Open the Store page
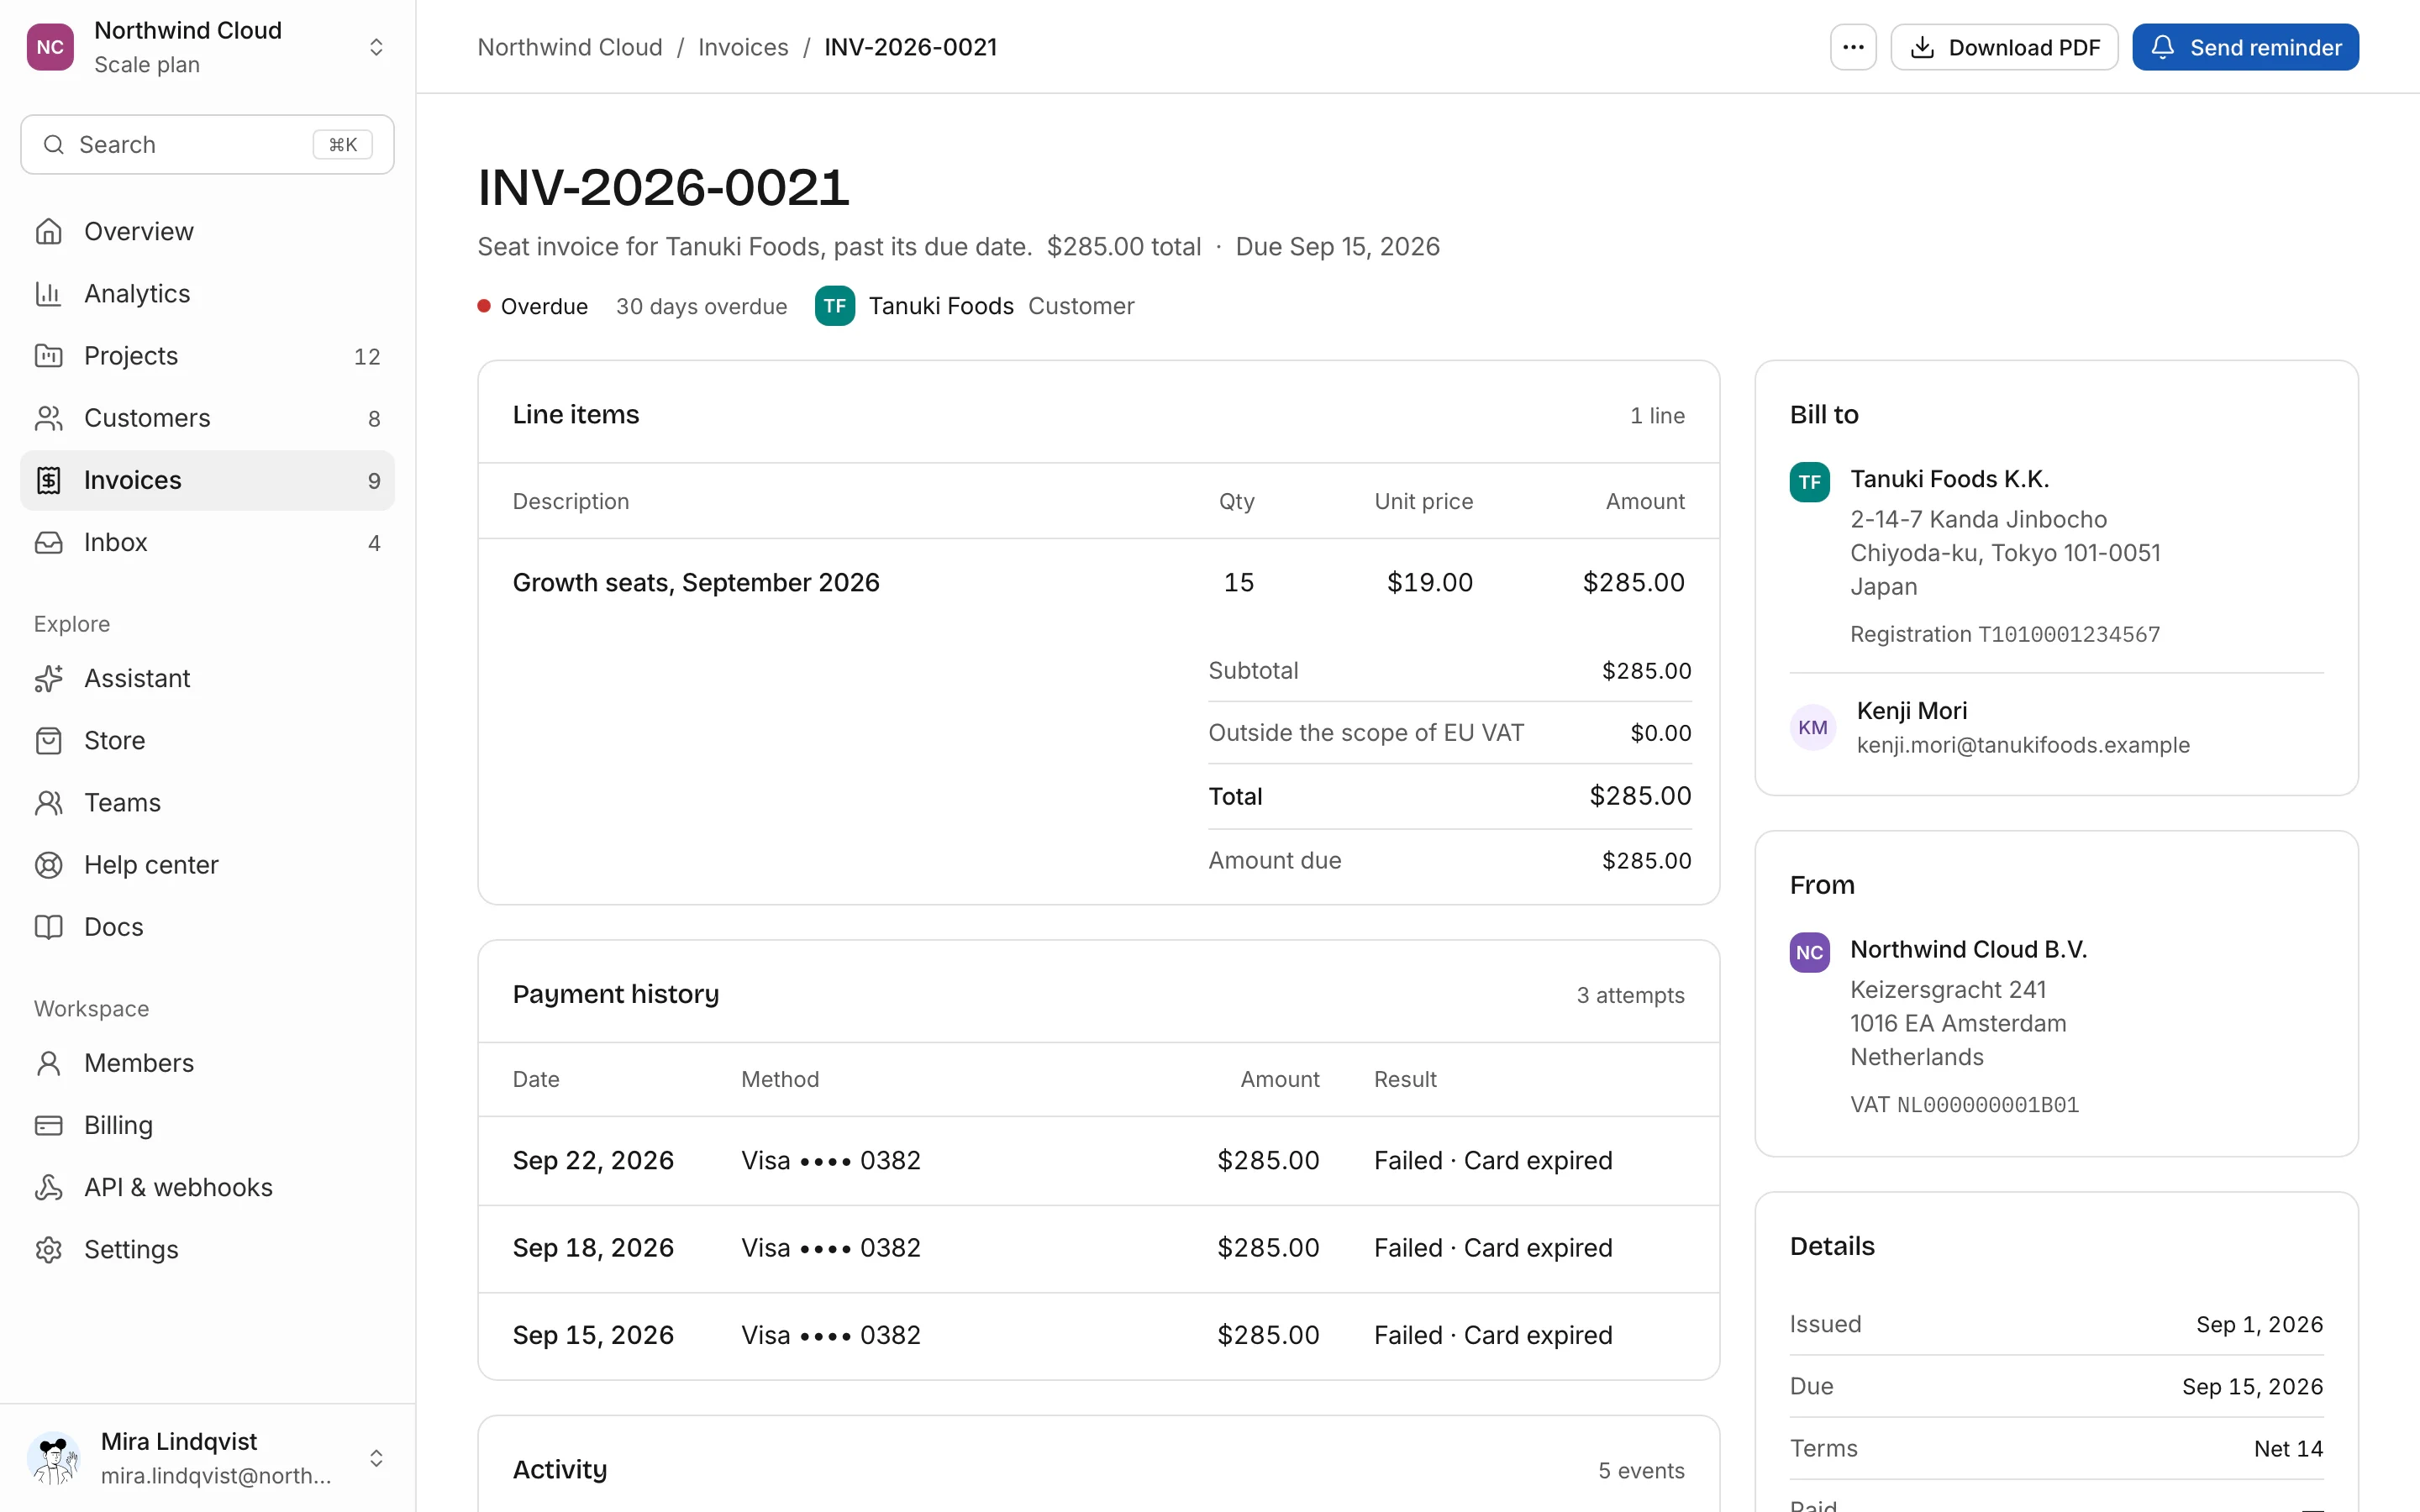 pos(207,740)
